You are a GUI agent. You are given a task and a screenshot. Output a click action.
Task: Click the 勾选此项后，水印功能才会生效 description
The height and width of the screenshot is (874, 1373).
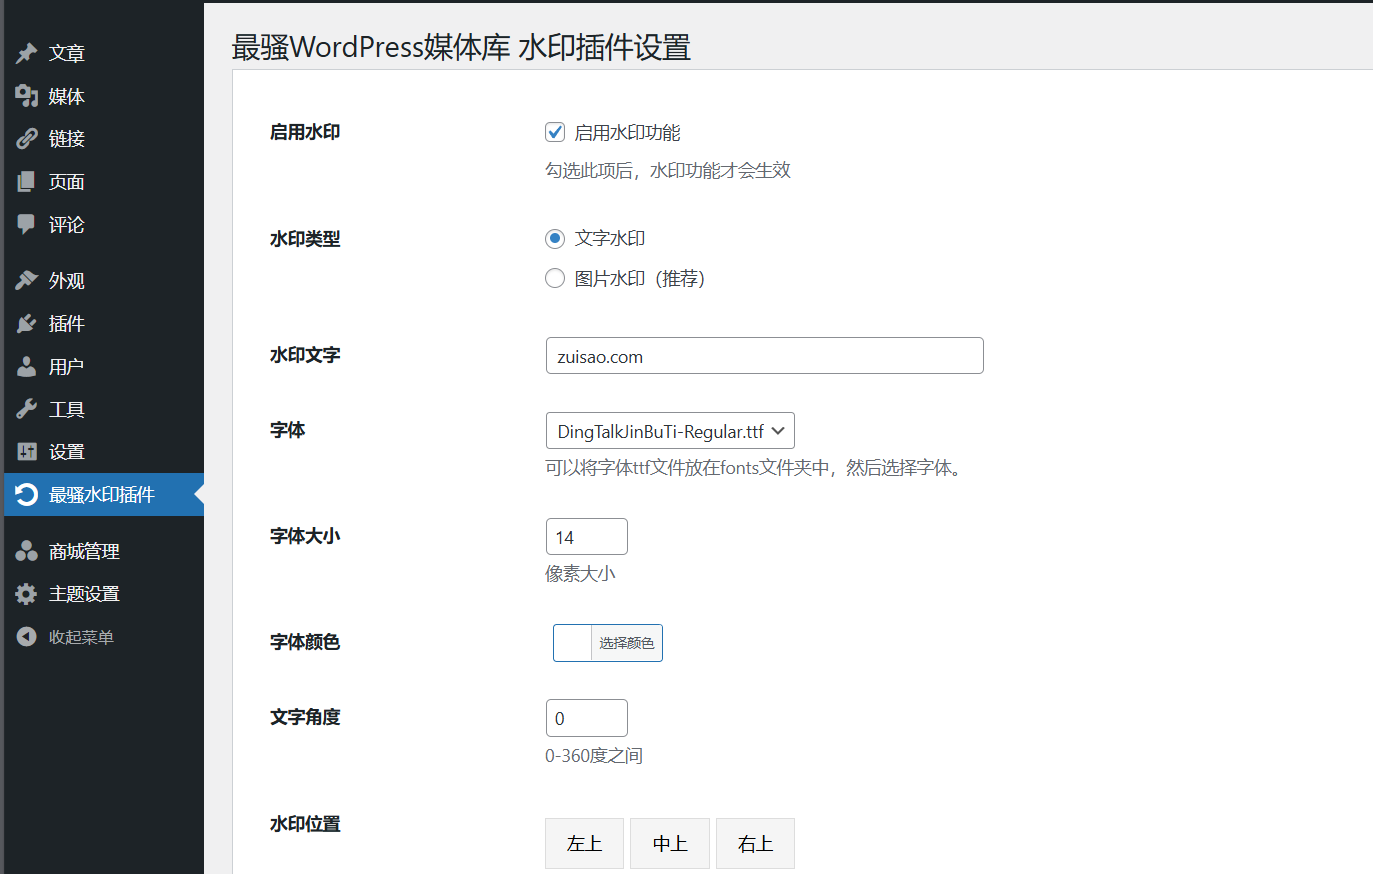(668, 171)
